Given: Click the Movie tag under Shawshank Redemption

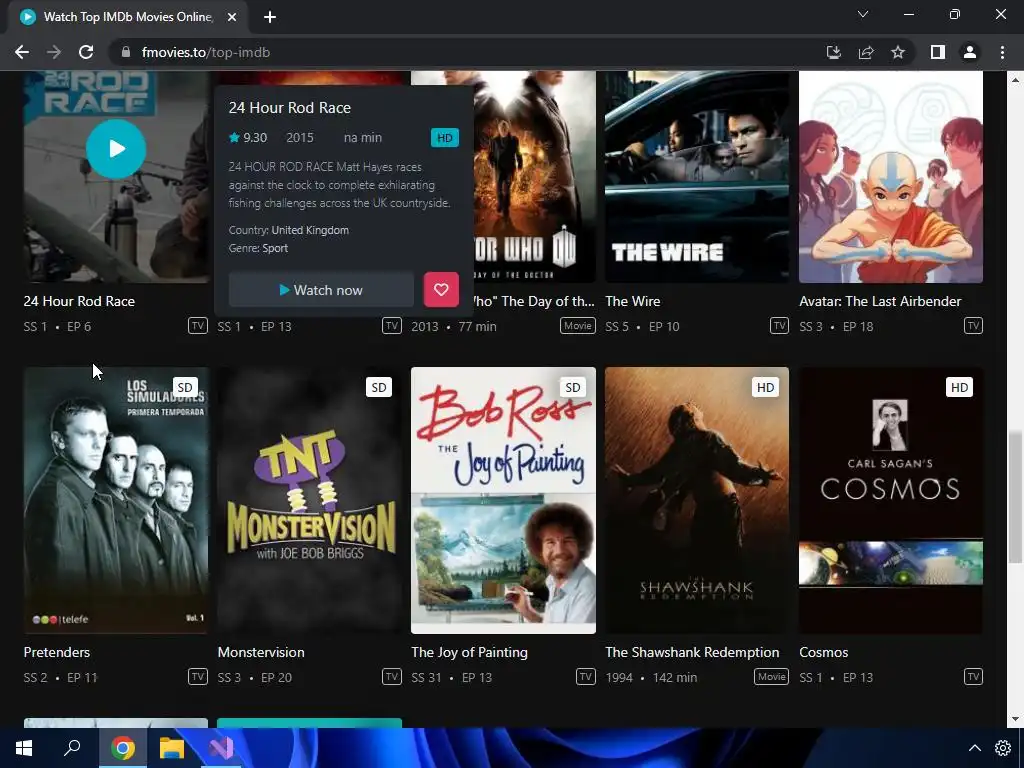Looking at the screenshot, I should tap(771, 677).
